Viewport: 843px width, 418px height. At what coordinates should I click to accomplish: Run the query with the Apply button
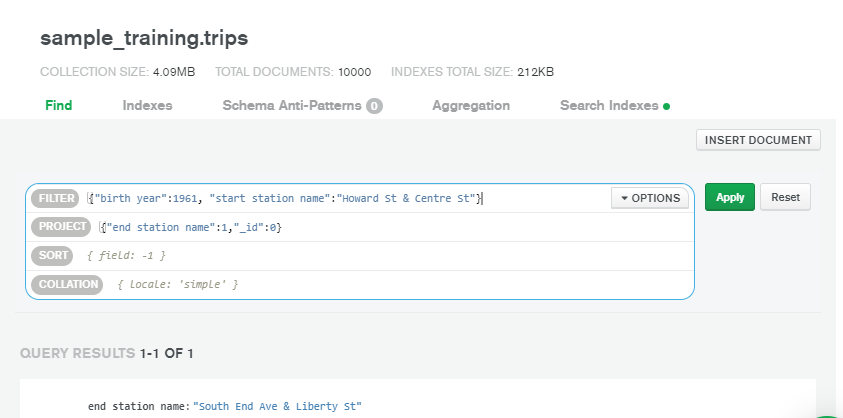730,198
